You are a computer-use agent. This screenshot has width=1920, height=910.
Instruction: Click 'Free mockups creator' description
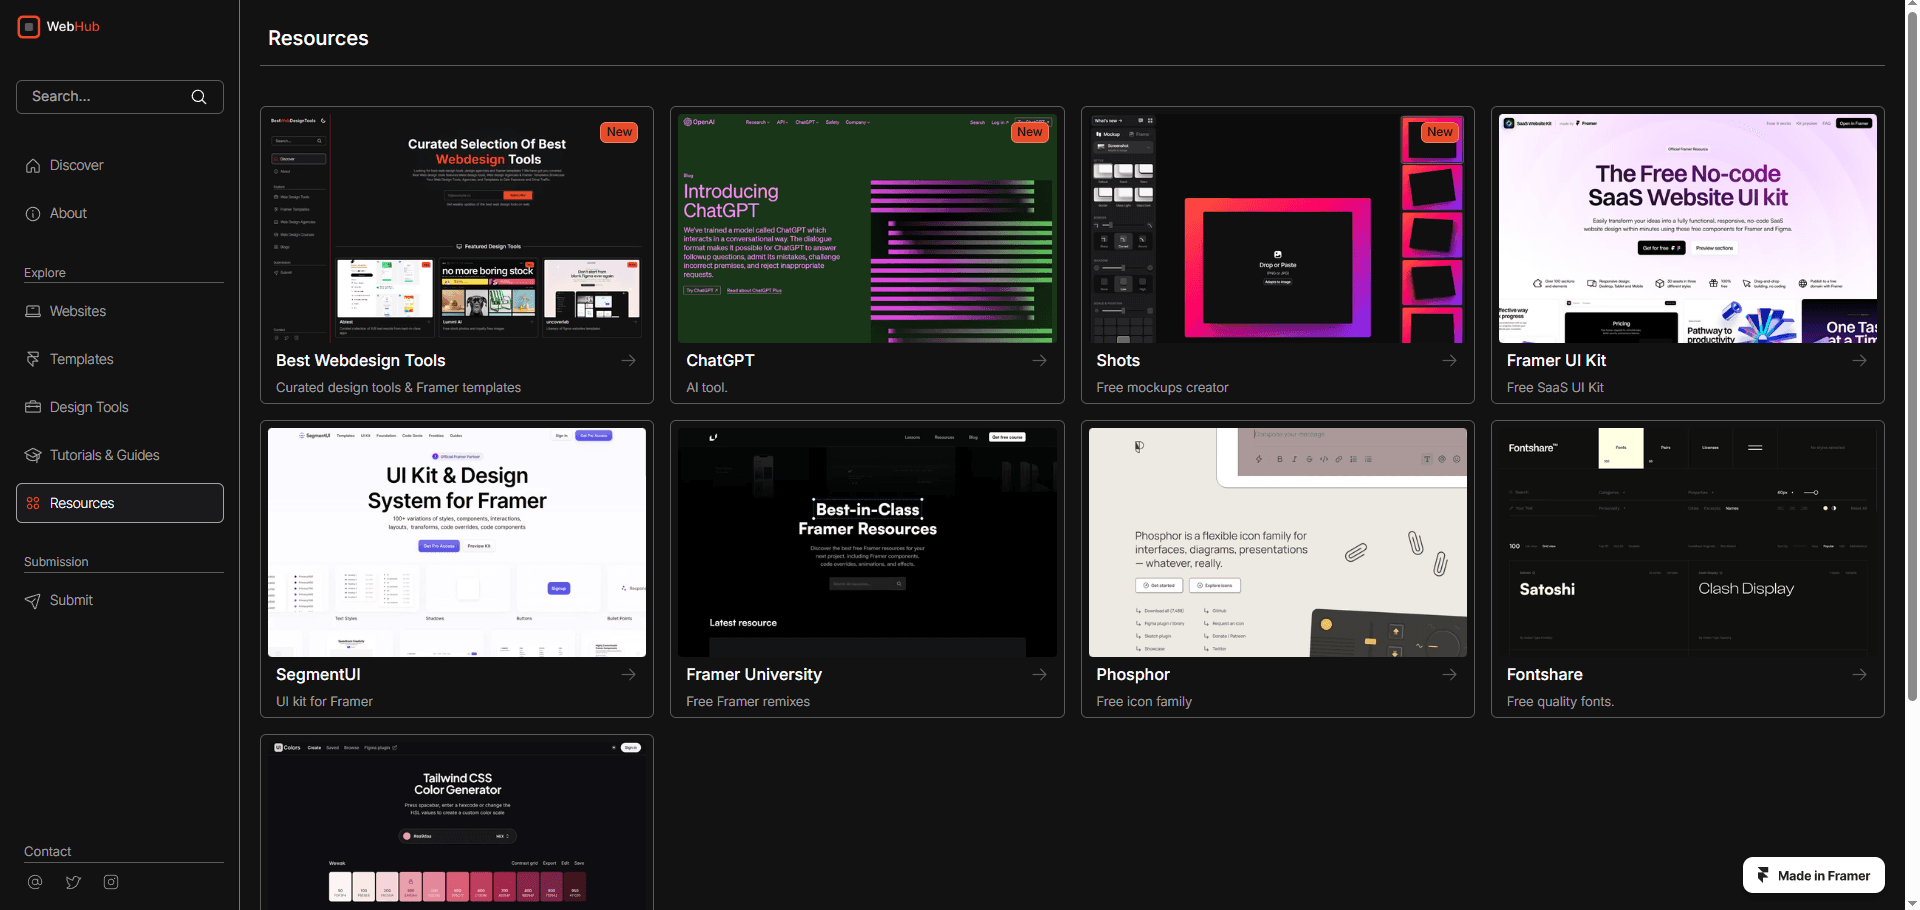[x=1162, y=388]
